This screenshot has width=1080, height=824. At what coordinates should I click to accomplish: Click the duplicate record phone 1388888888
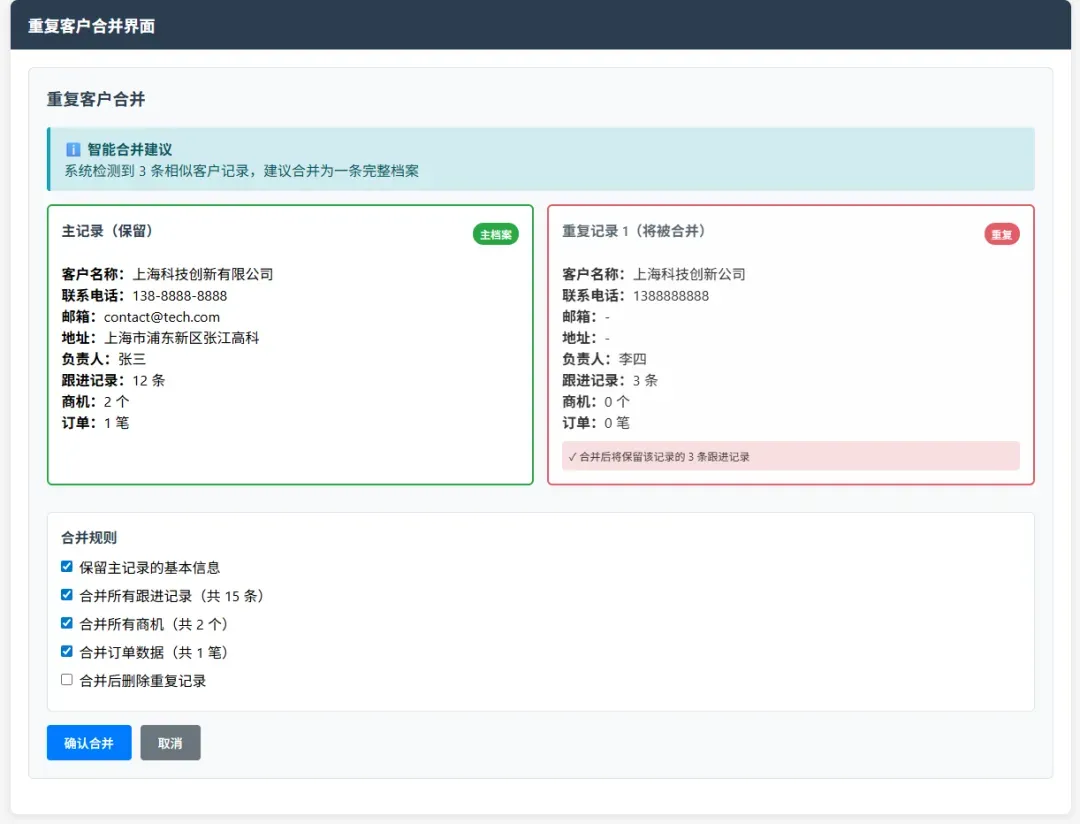[670, 296]
